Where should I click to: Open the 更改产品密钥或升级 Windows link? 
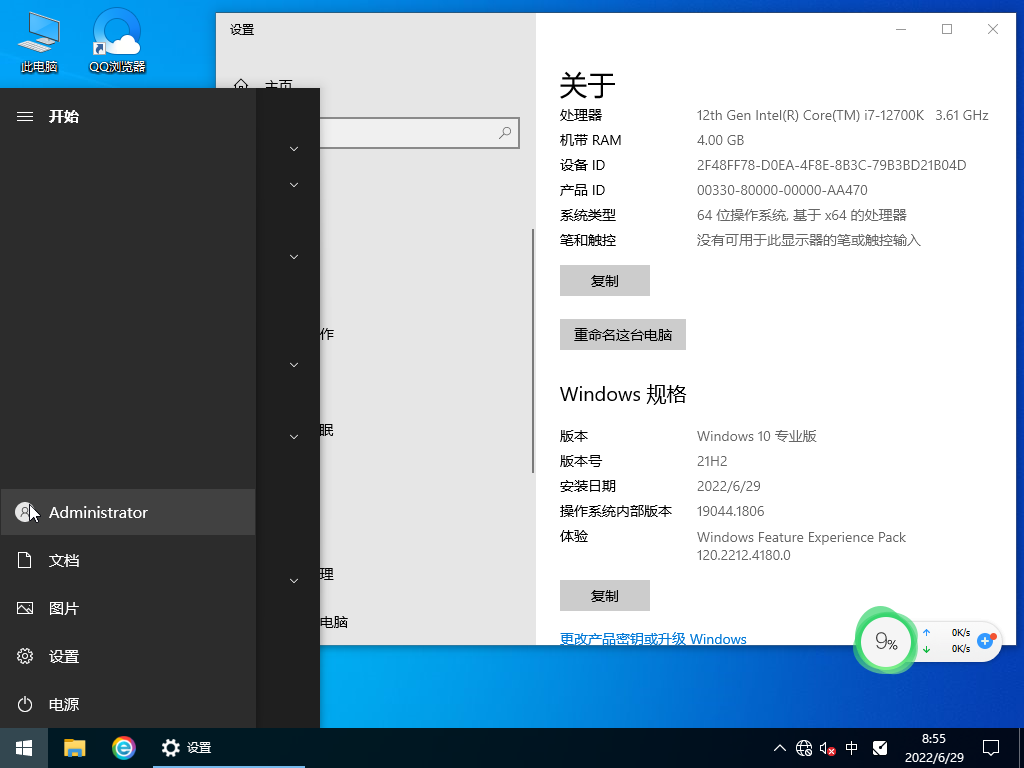point(651,639)
